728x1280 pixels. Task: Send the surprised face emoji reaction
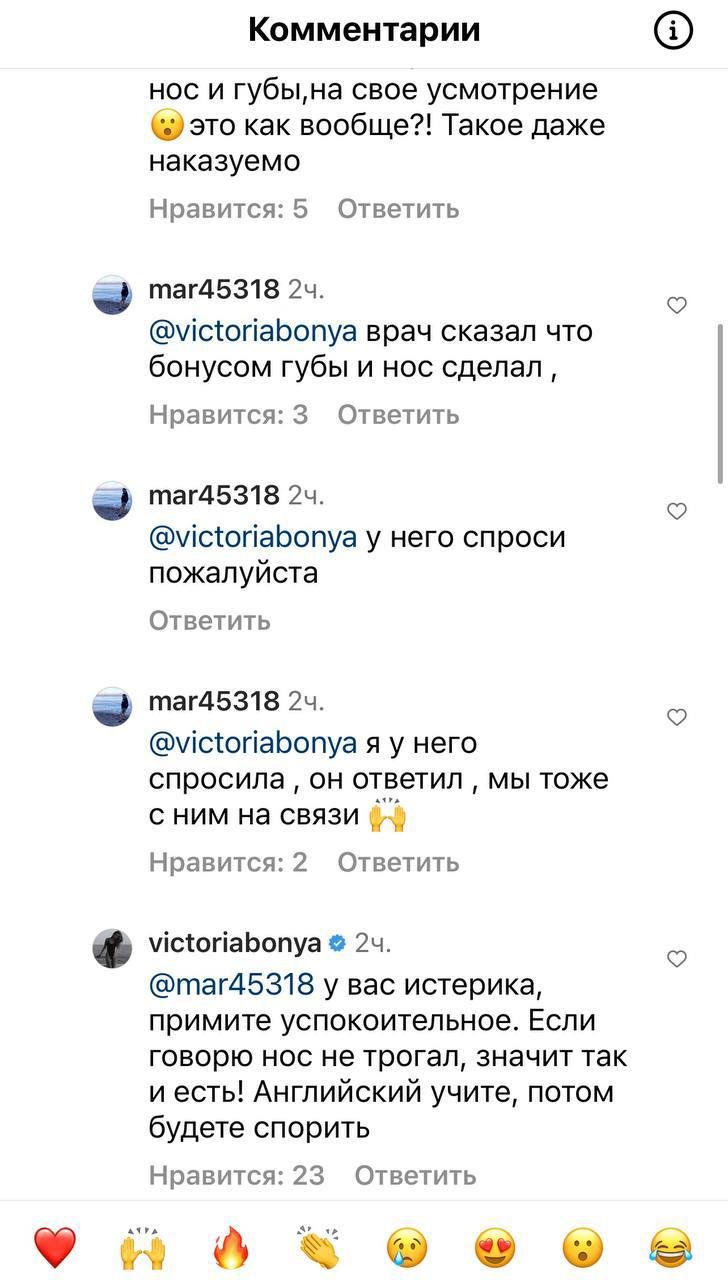coord(583,1246)
